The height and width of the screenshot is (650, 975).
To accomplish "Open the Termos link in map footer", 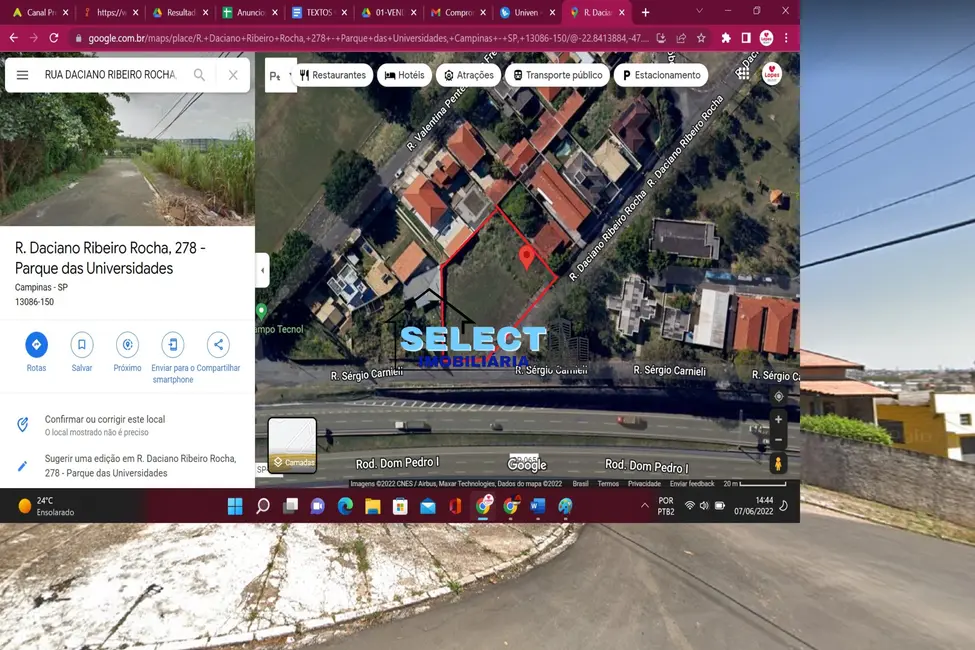I will [x=608, y=483].
